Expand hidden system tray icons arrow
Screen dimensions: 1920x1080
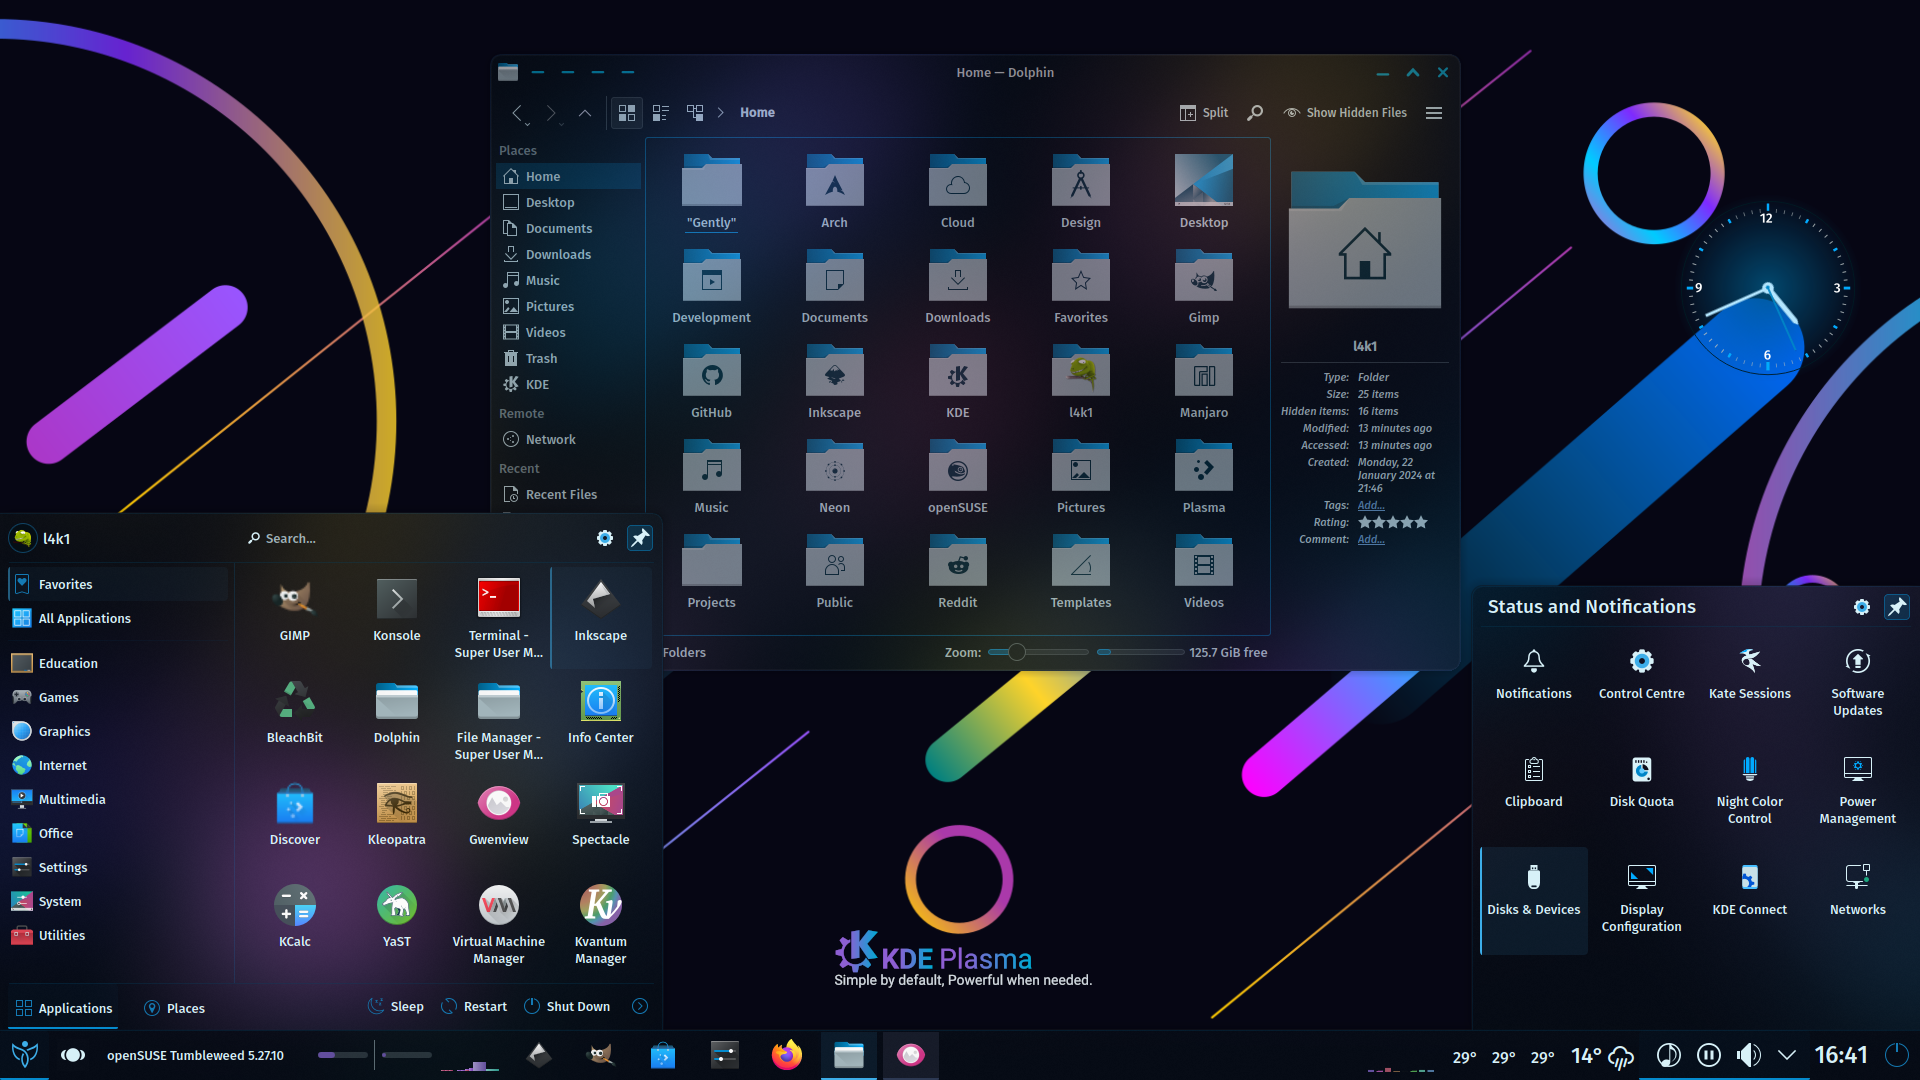tap(1787, 1055)
